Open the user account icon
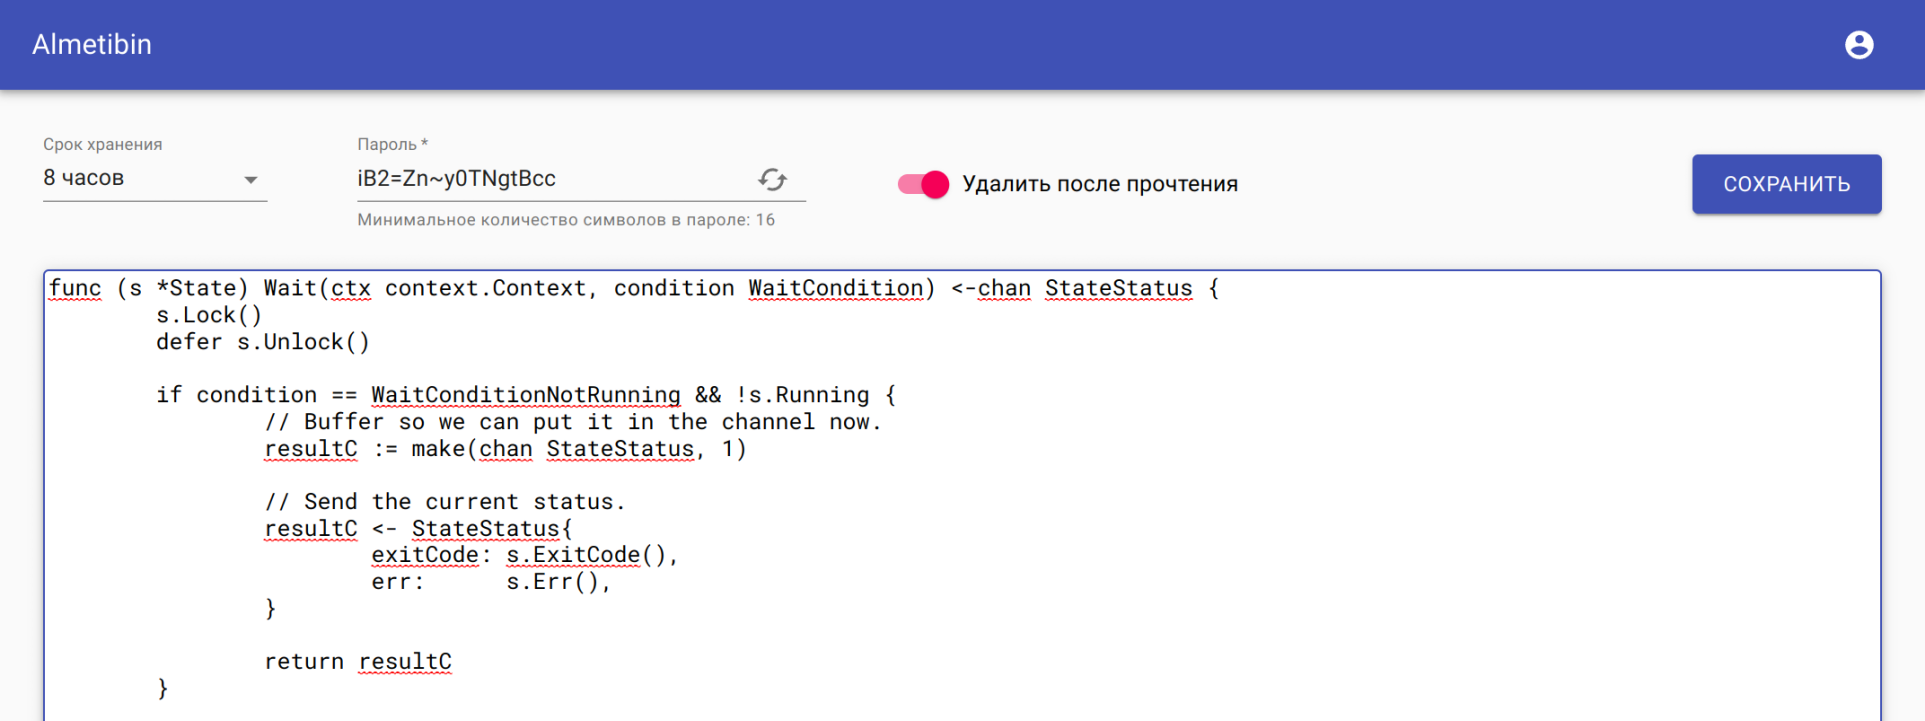1925x721 pixels. [x=1858, y=45]
